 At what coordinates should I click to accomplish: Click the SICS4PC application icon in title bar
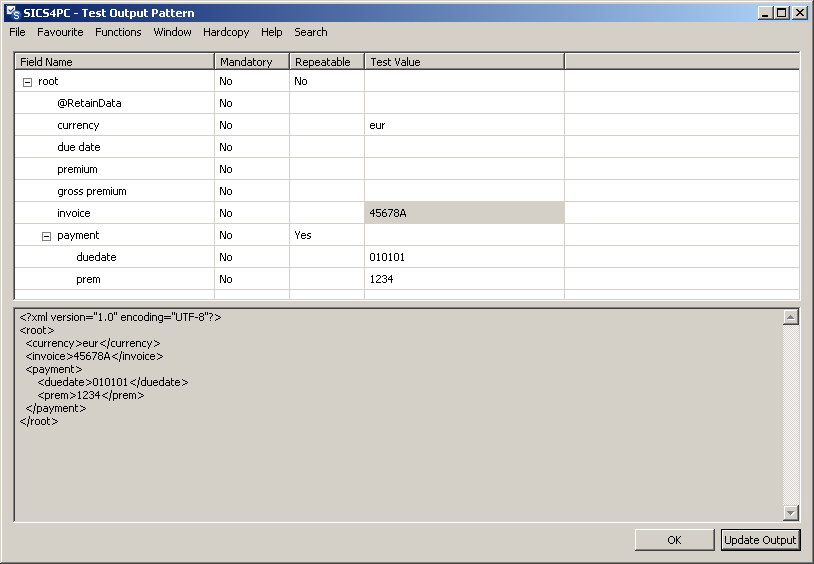[x=13, y=13]
